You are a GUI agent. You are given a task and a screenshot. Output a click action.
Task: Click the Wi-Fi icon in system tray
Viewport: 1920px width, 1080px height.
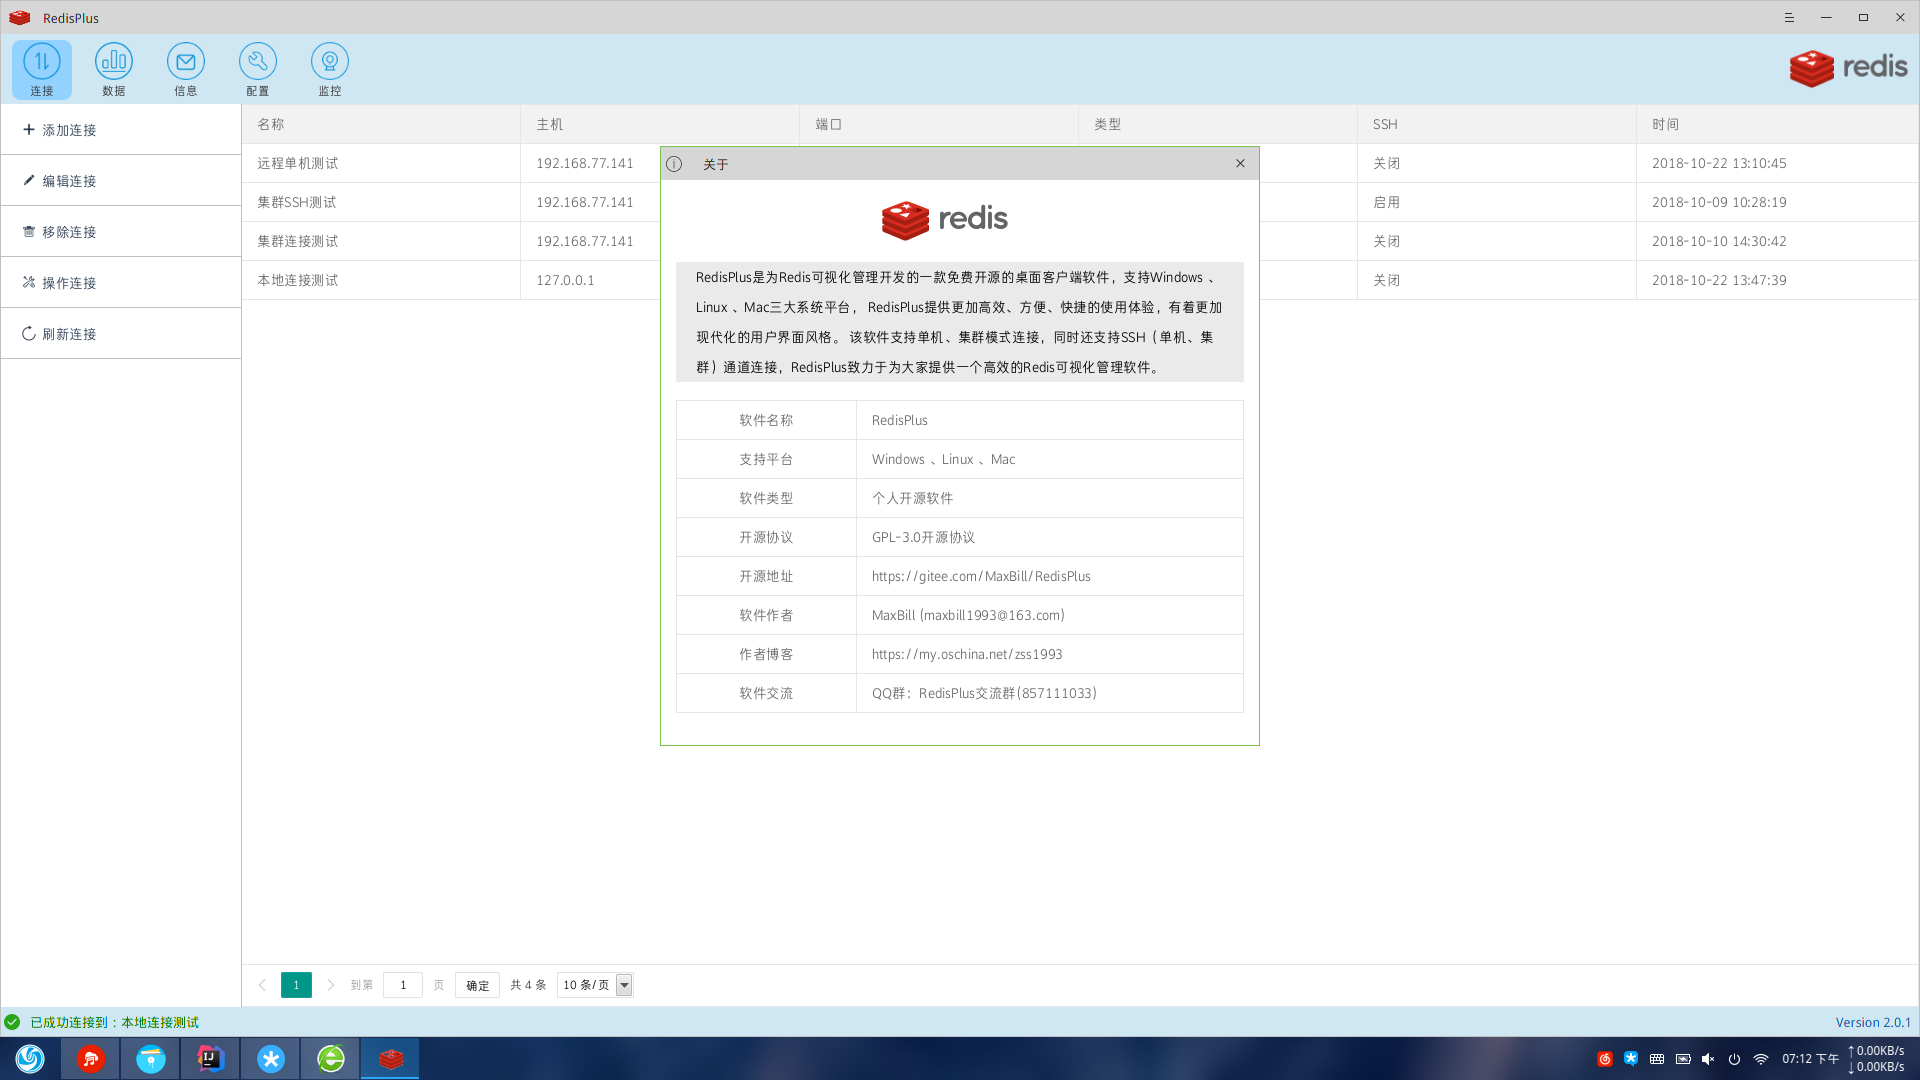[1761, 1059]
